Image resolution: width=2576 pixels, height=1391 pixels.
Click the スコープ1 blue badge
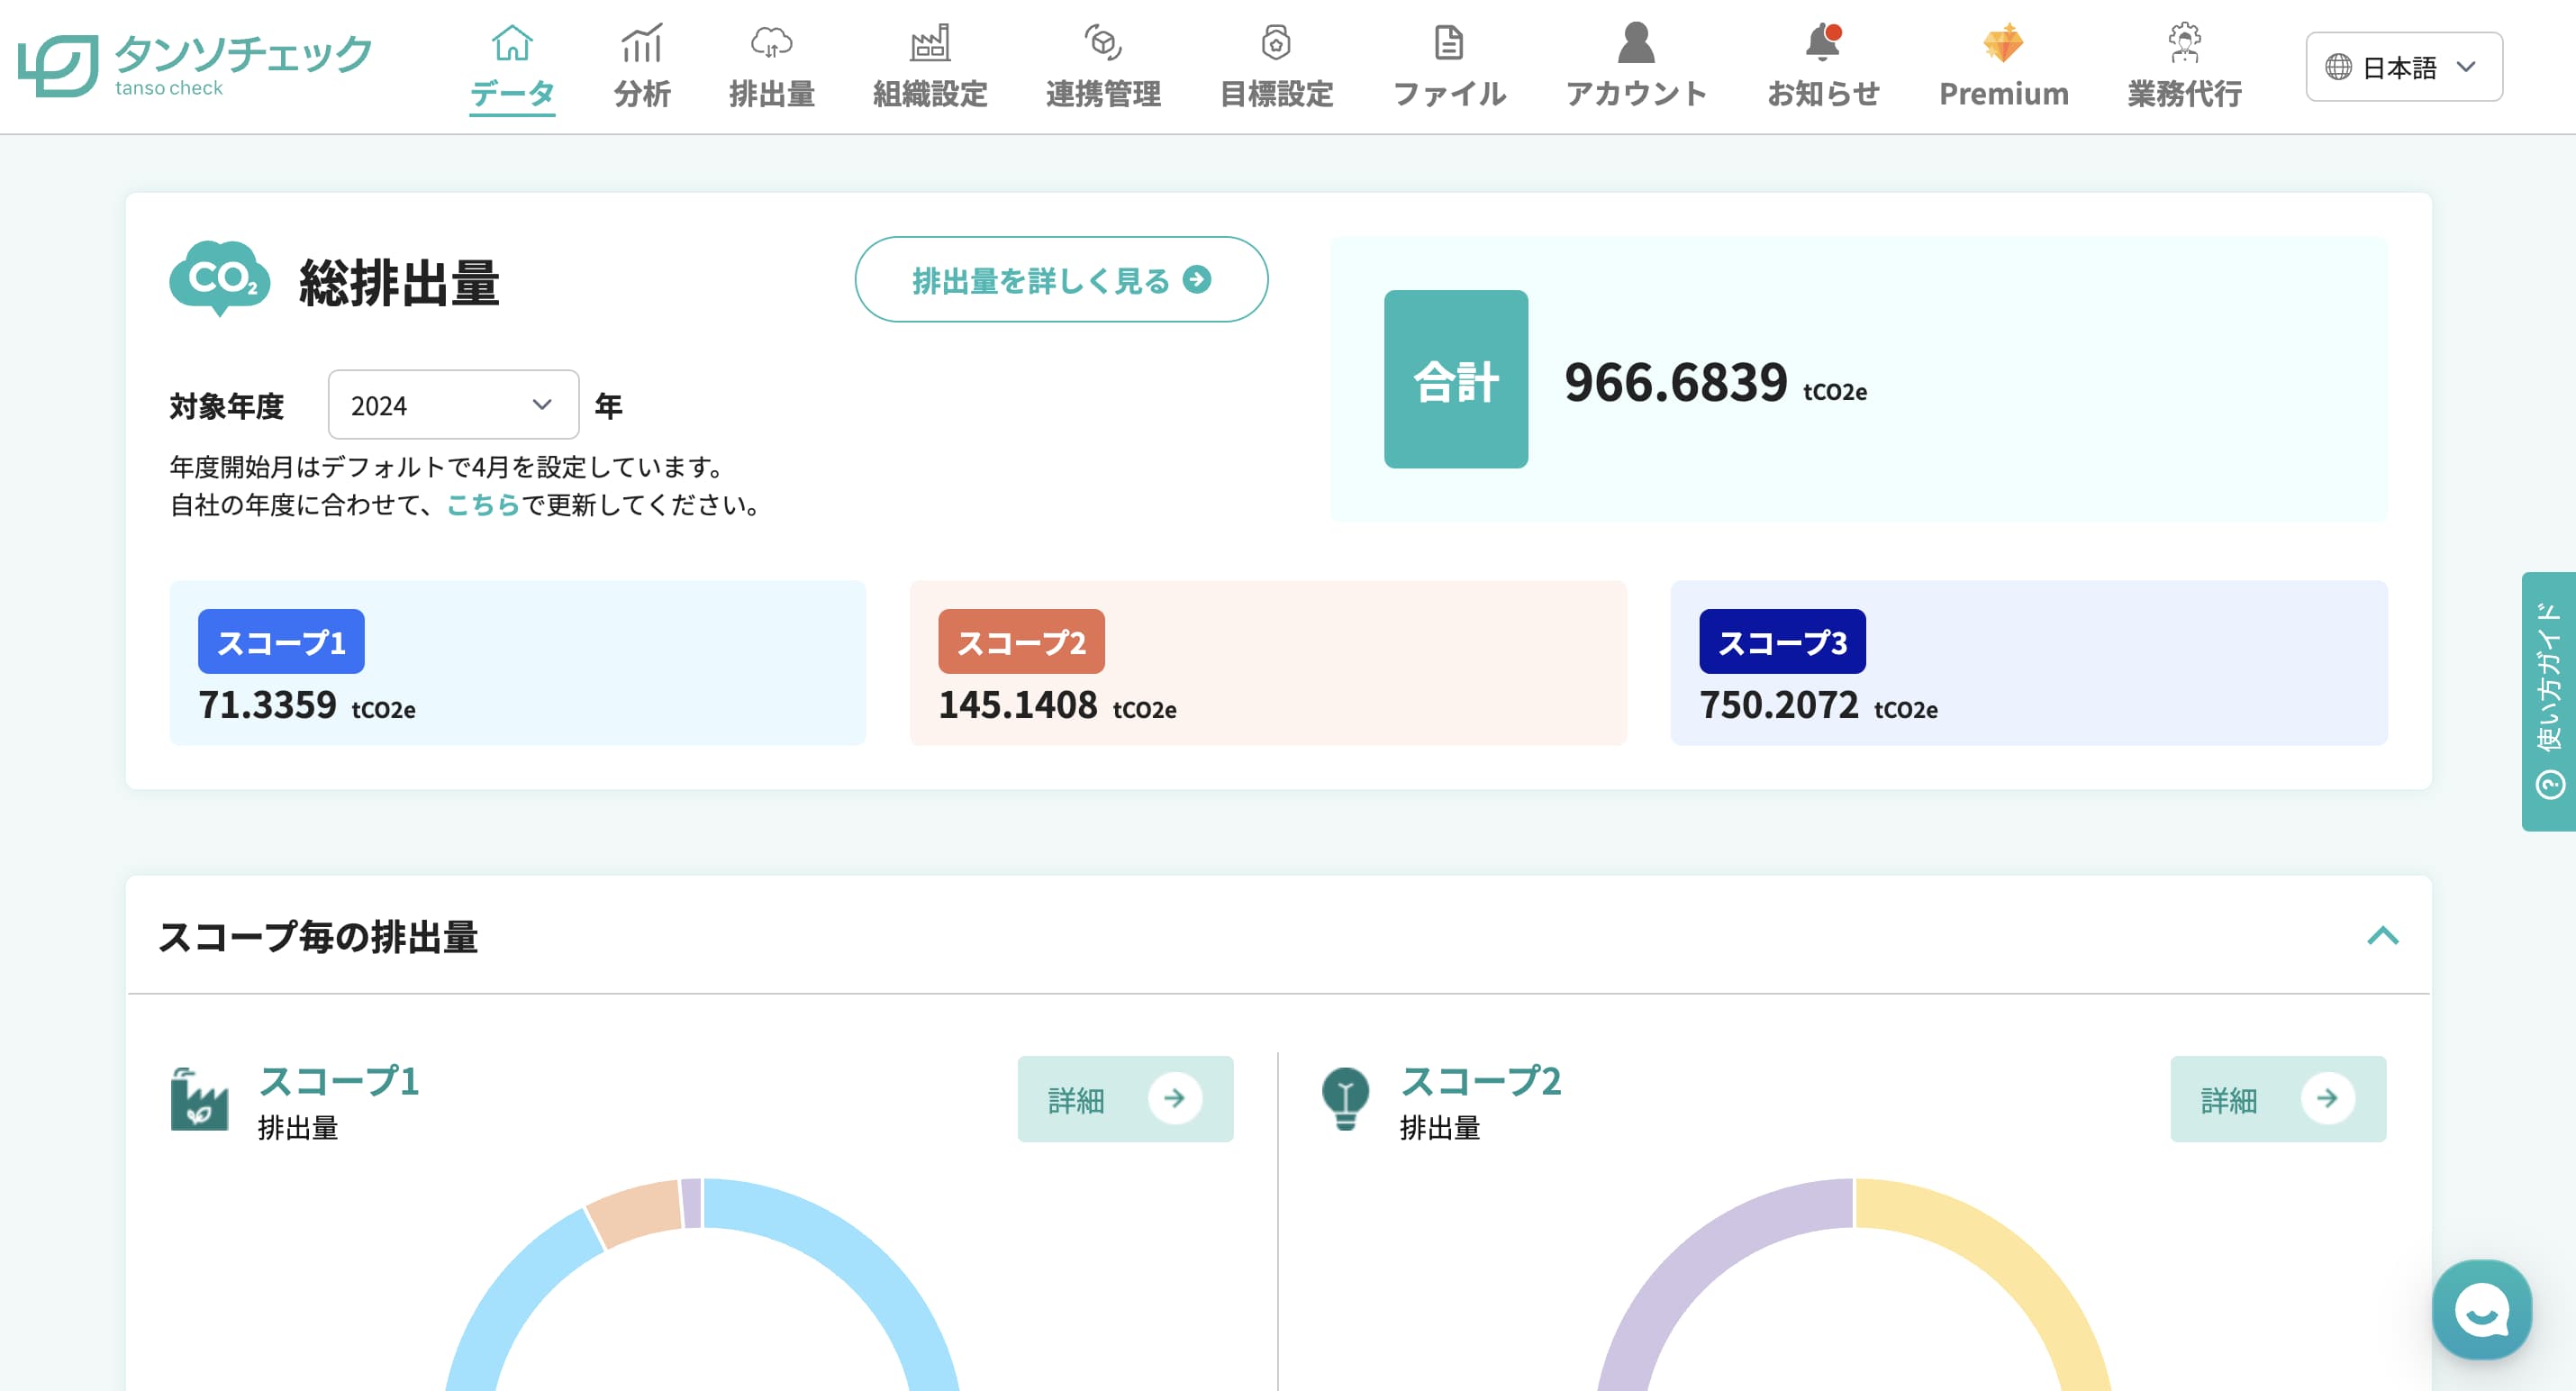click(x=281, y=641)
